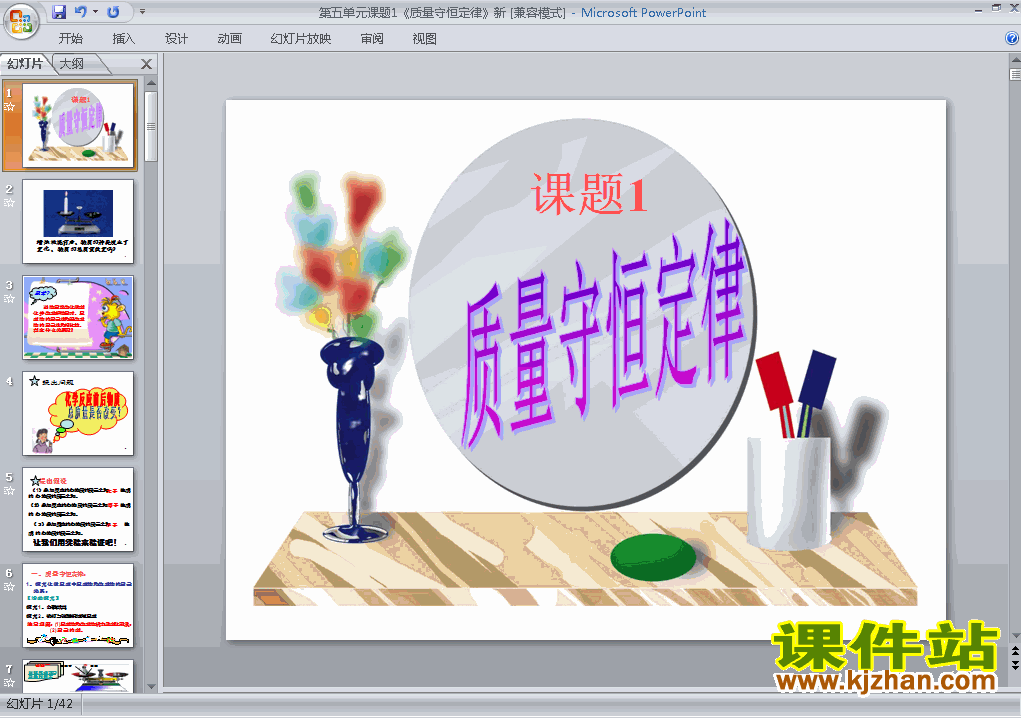Open the Undo history dropdown arrow

[96, 12]
